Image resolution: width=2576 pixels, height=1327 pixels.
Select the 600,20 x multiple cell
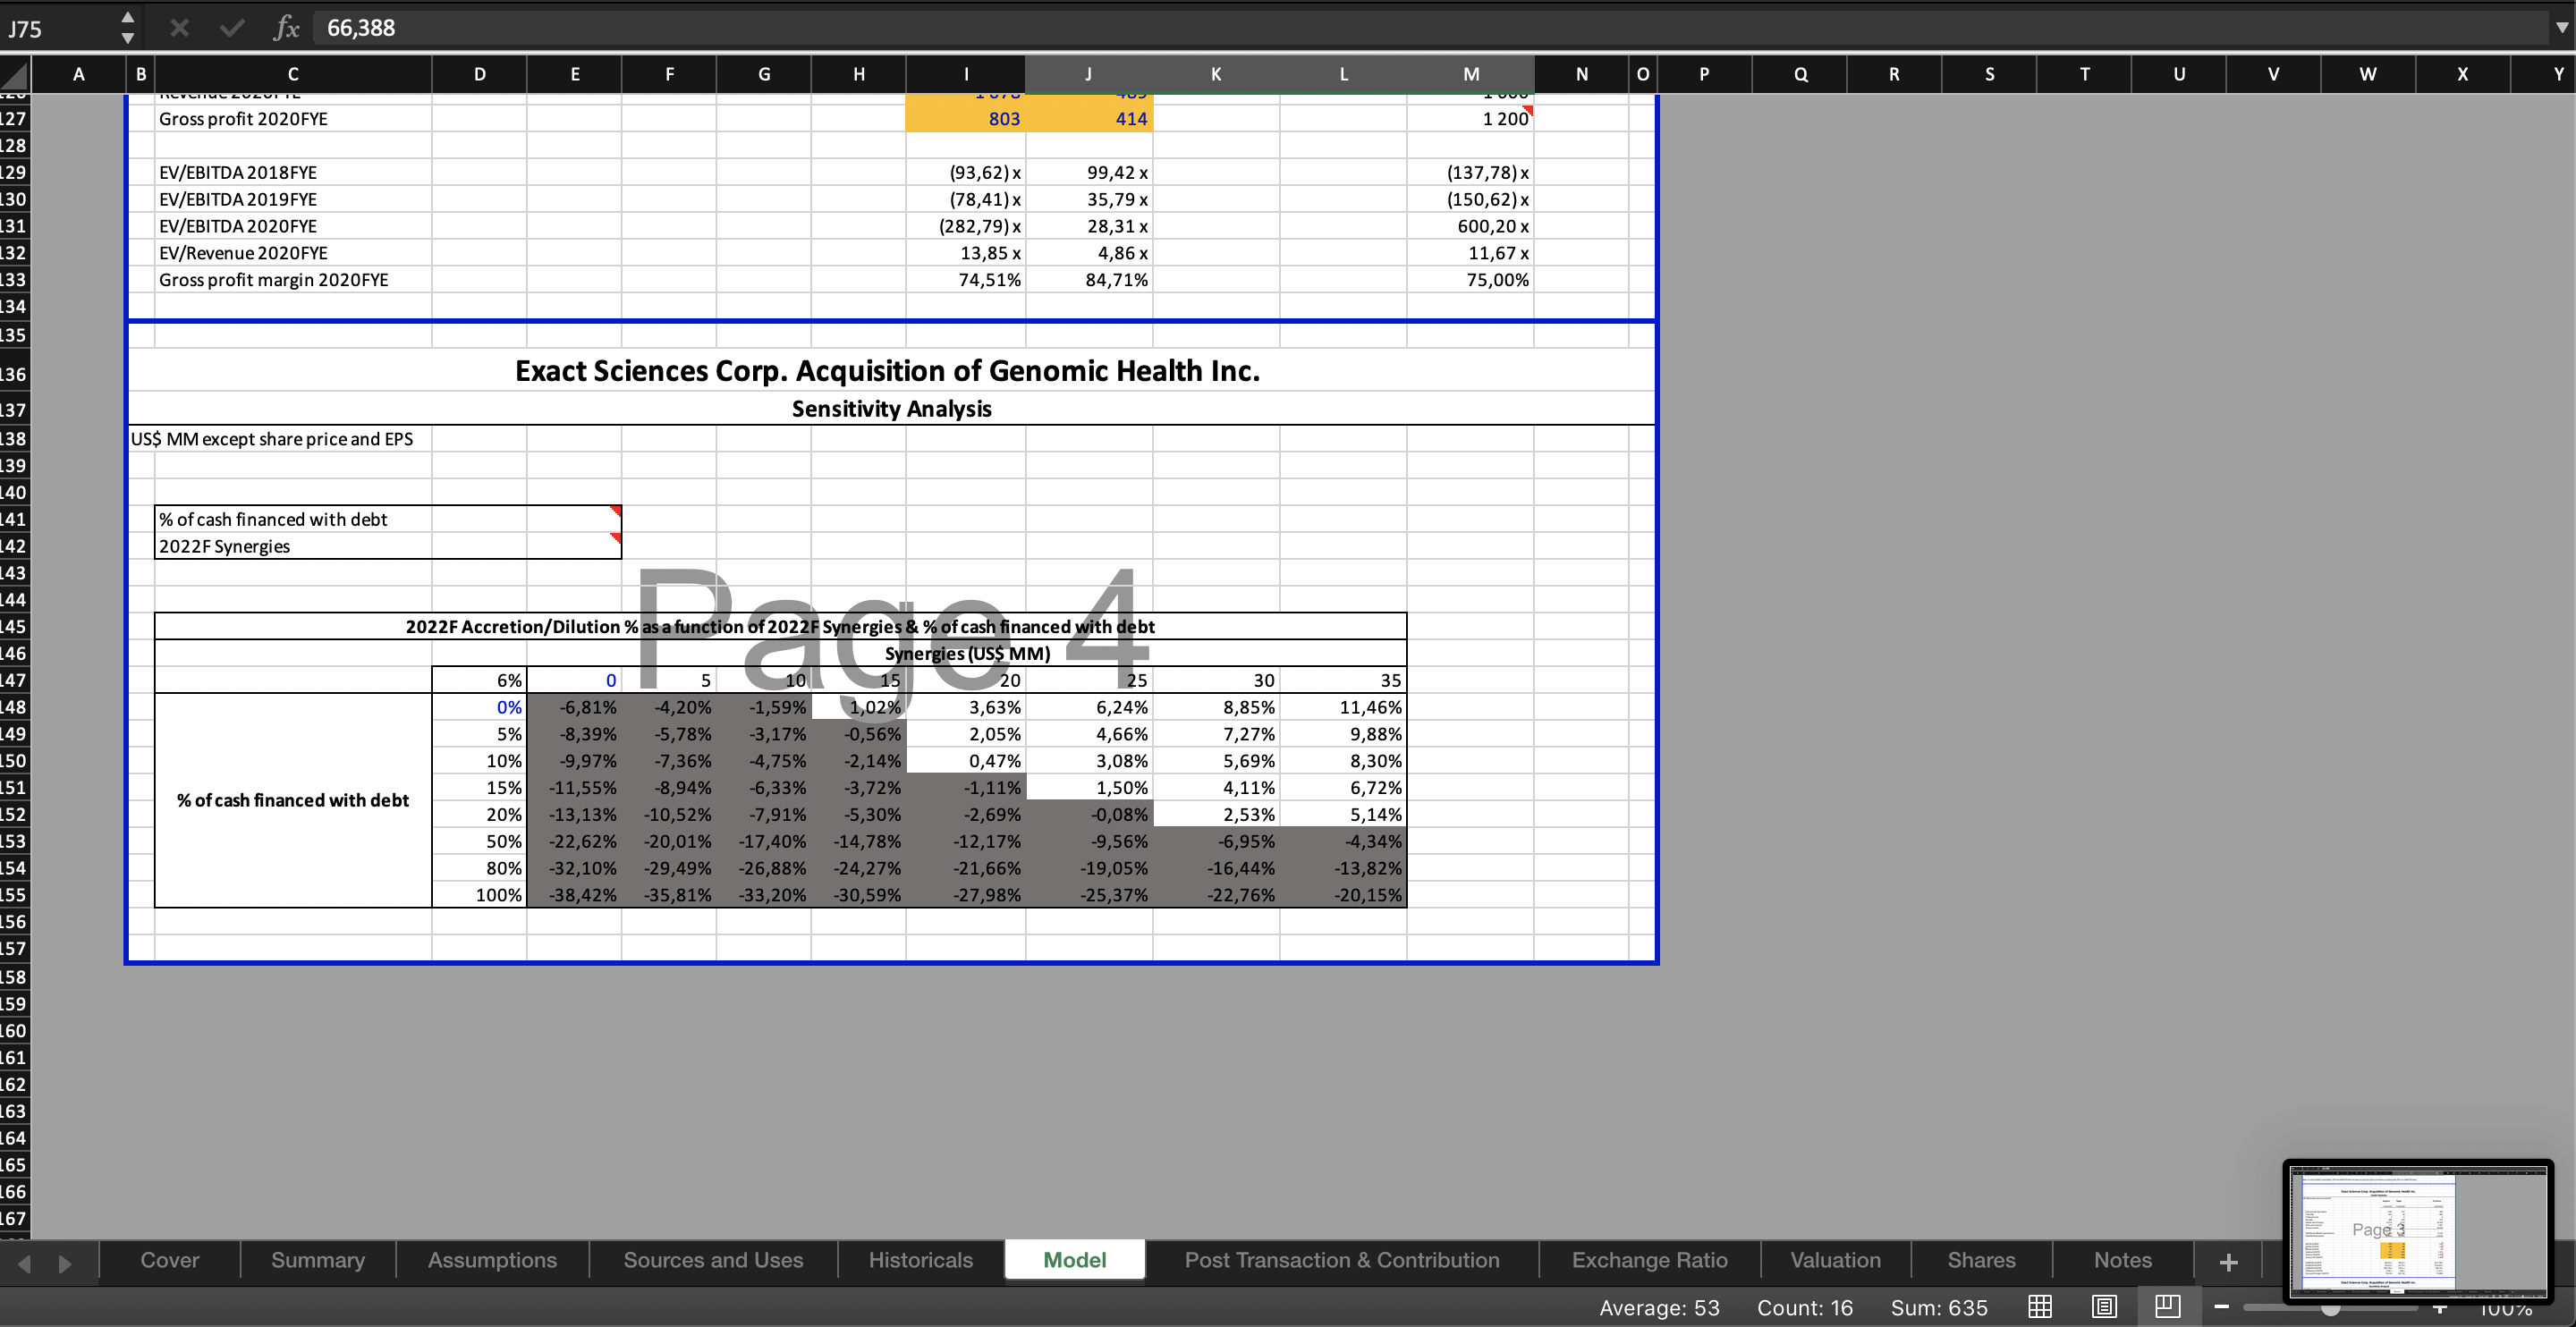(1470, 227)
